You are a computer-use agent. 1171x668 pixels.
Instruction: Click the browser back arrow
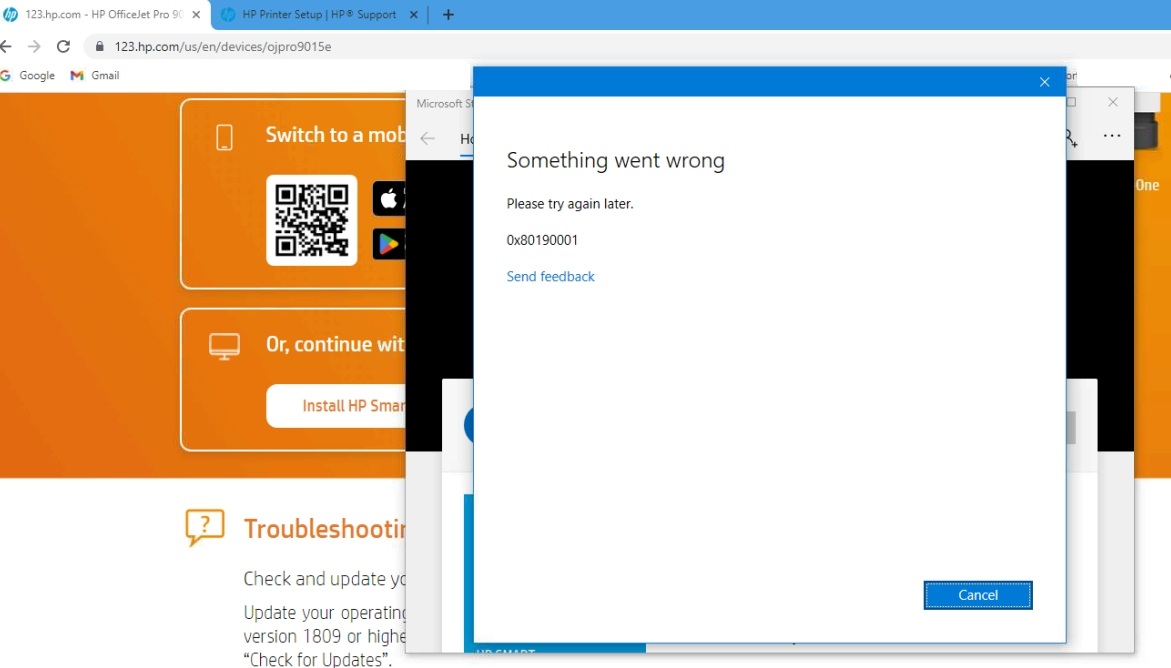6,47
